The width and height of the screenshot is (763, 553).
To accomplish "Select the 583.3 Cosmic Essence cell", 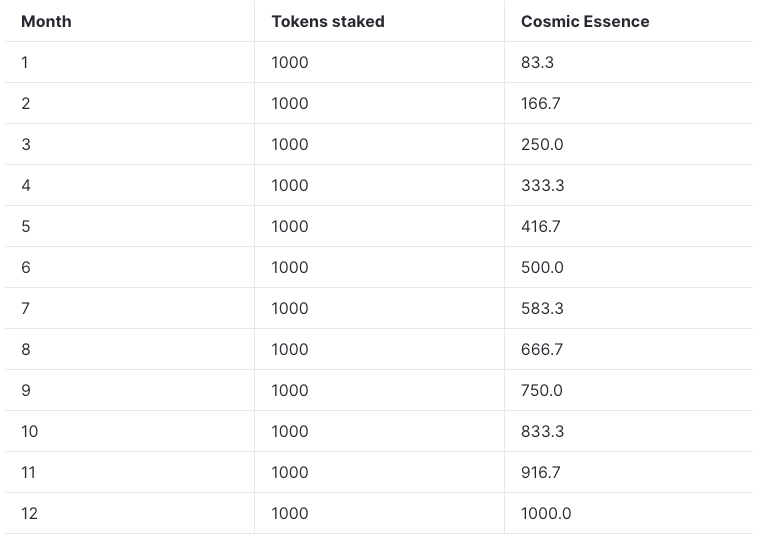I will click(x=542, y=308).
